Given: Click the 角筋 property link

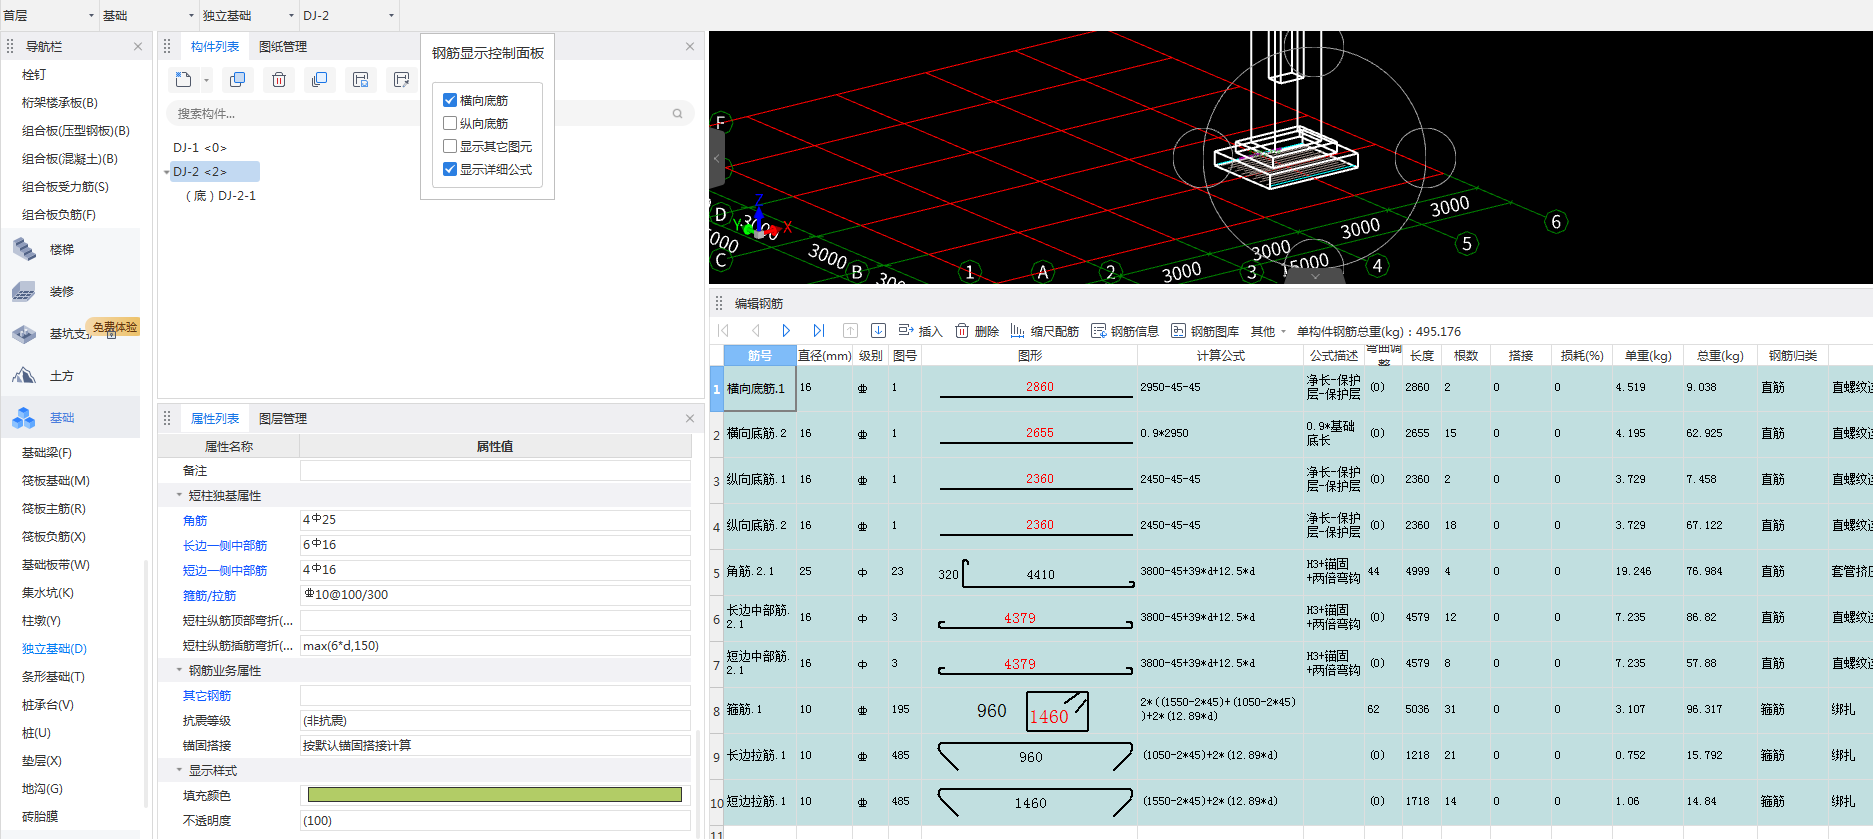Looking at the screenshot, I should click(x=195, y=521).
